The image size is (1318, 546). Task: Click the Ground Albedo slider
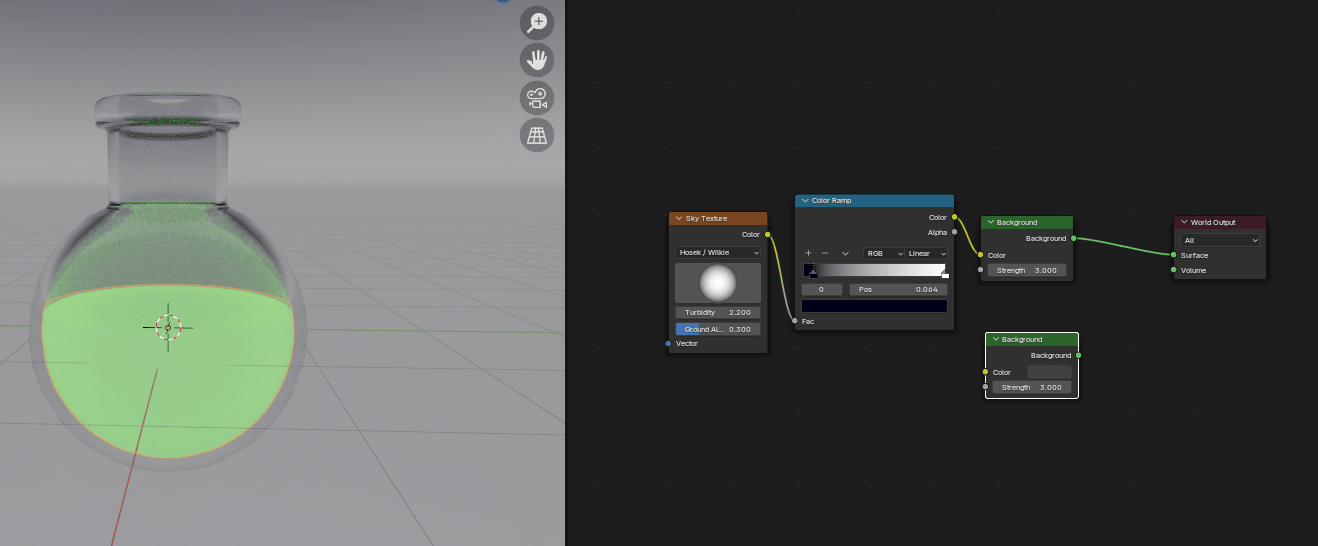(717, 329)
